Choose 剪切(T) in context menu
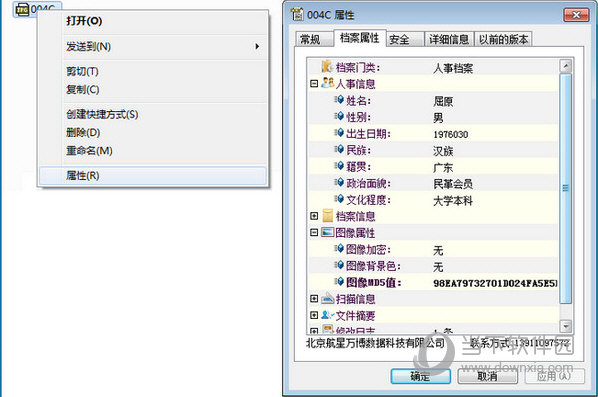598x397 pixels. 153,71
